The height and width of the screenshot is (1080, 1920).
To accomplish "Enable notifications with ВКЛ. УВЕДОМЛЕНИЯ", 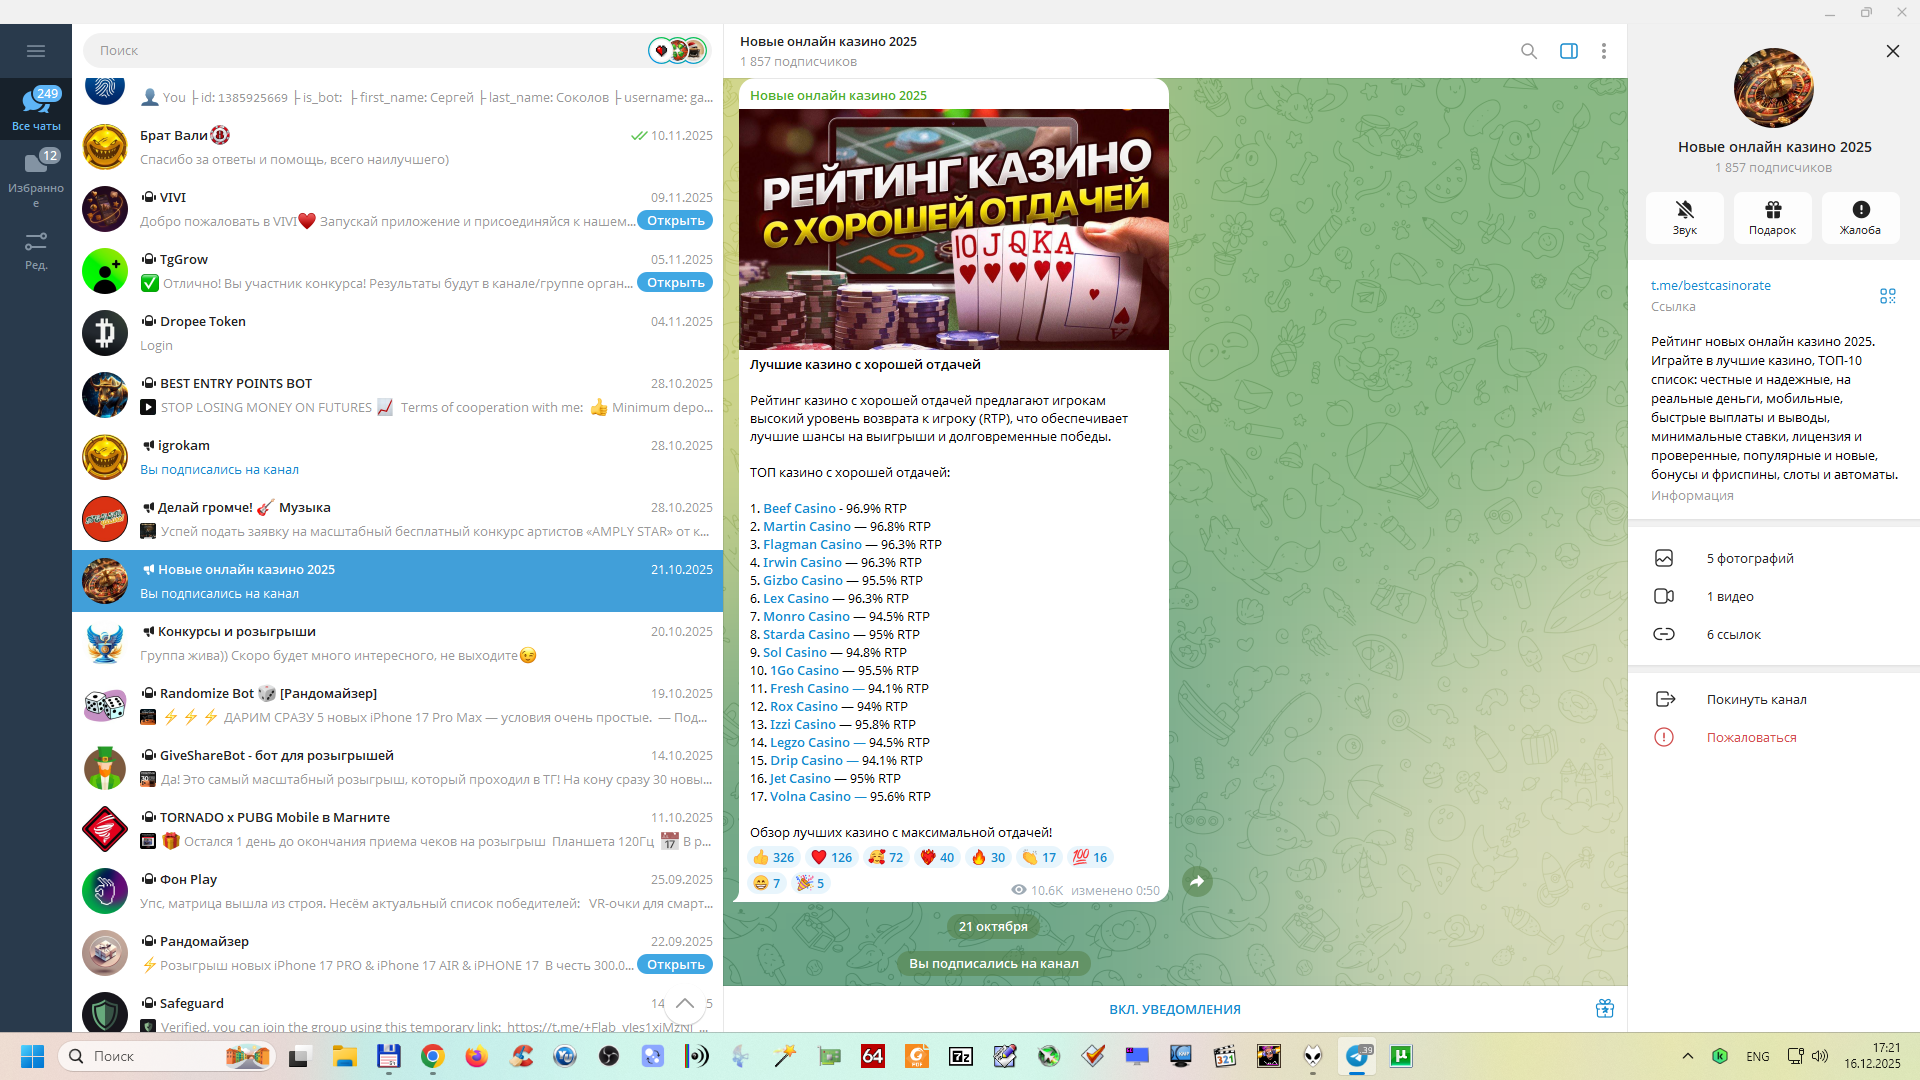I will (x=1174, y=1009).
